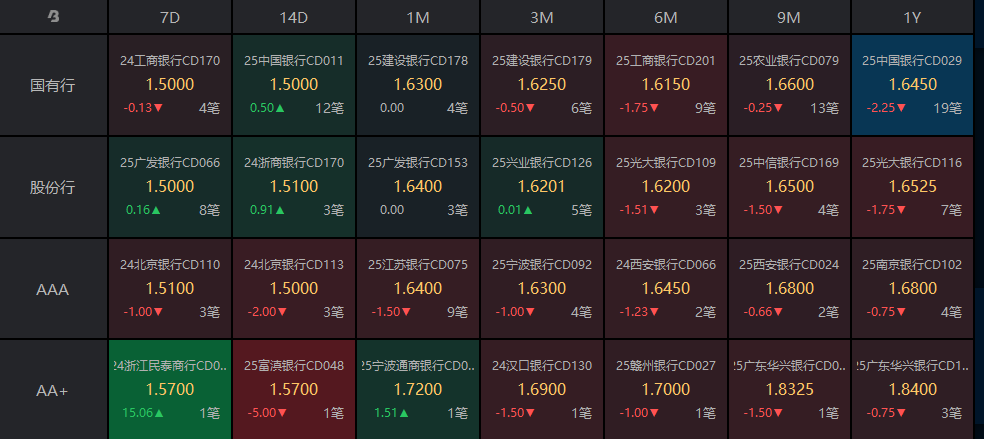The width and height of the screenshot is (984, 439).
Task: Open the 25中国银行CD011 quote cell
Action: tap(294, 85)
